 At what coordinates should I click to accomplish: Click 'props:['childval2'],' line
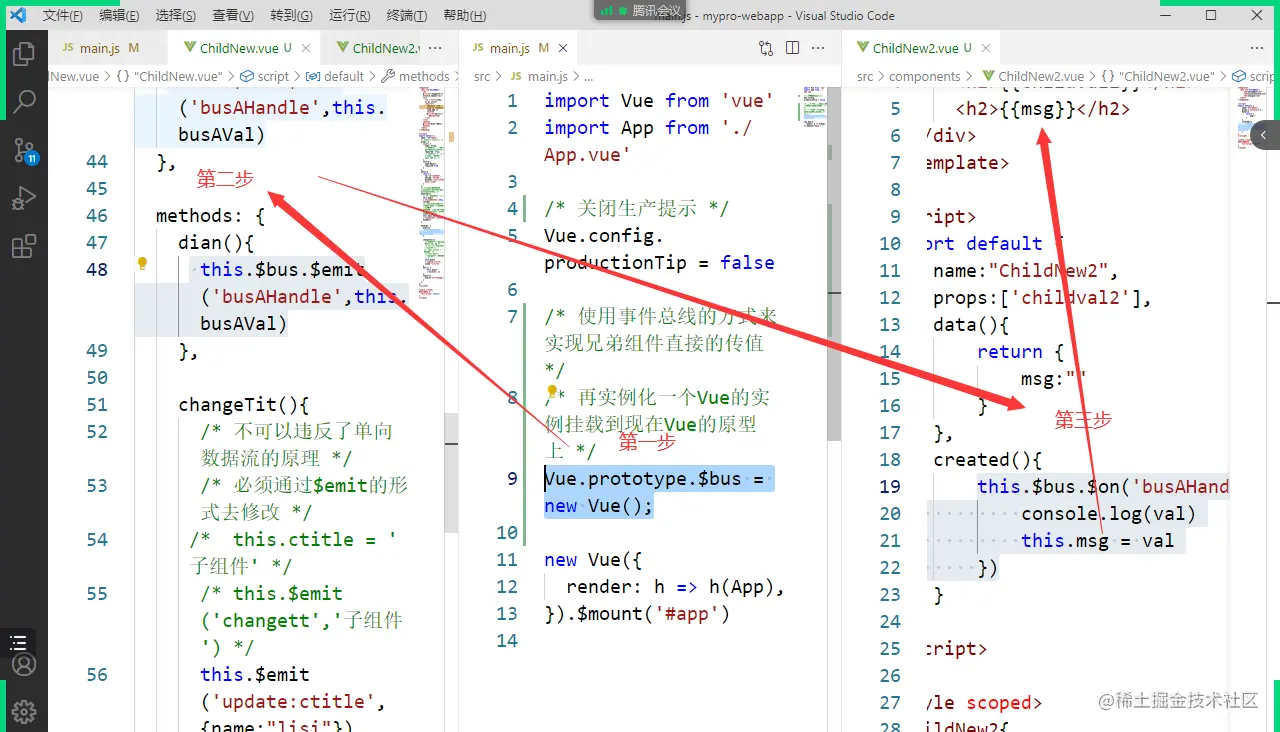(1042, 297)
